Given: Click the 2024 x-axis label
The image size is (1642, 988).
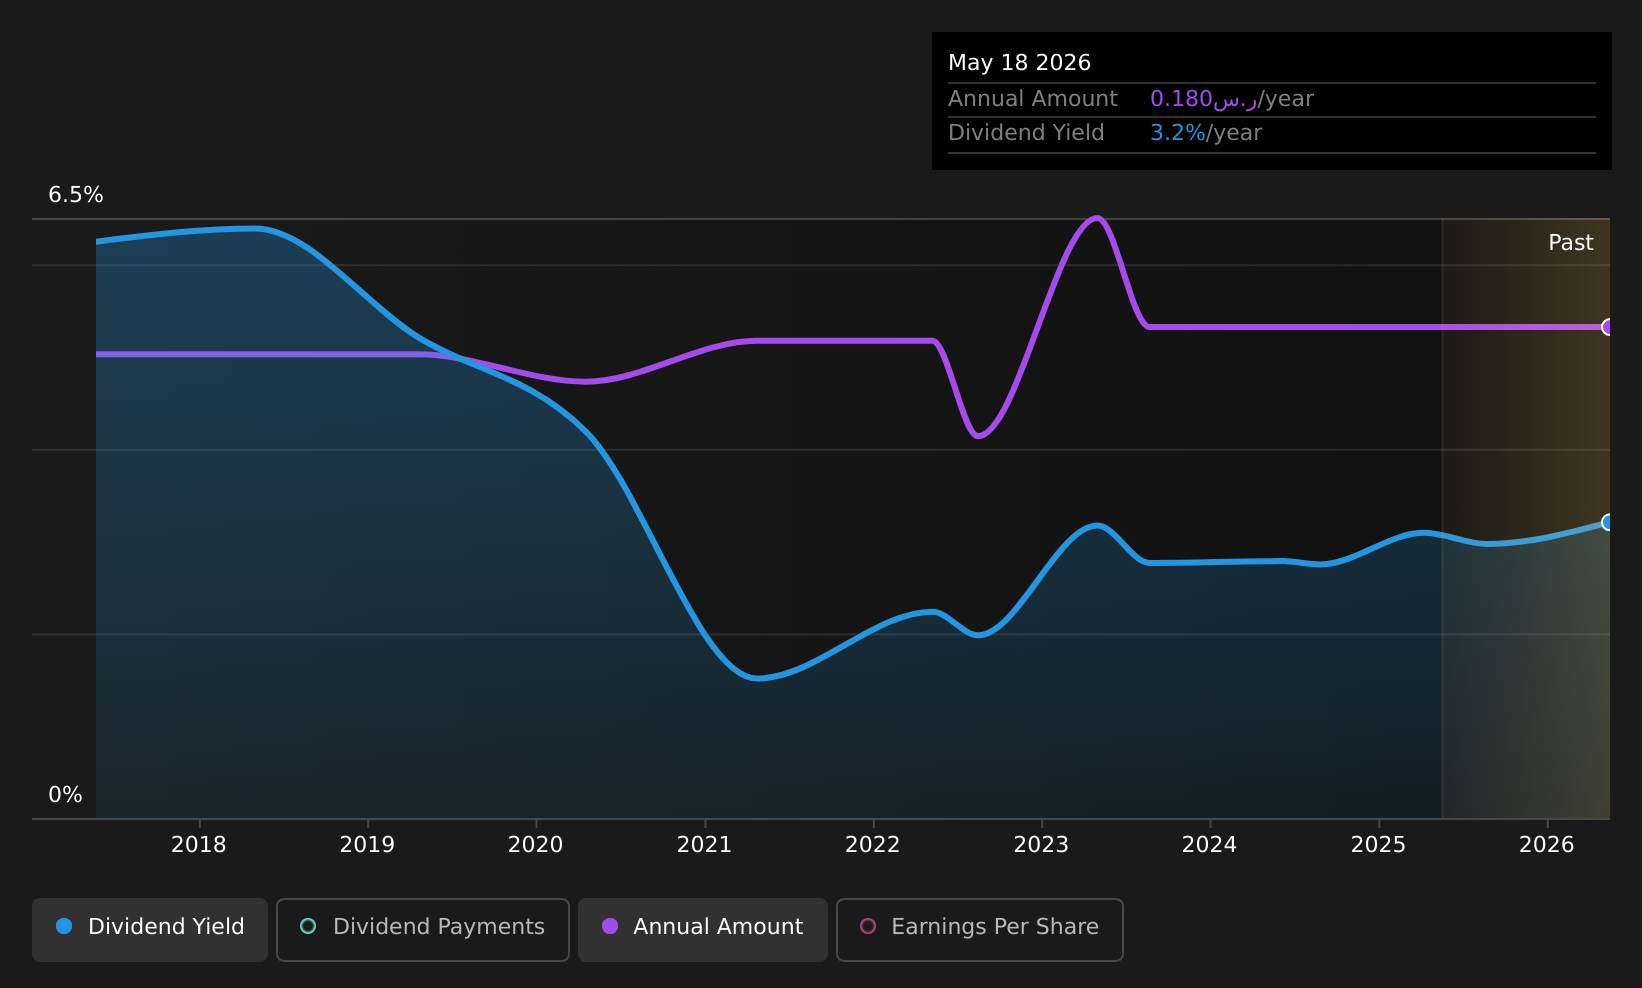Looking at the screenshot, I should 1210,845.
